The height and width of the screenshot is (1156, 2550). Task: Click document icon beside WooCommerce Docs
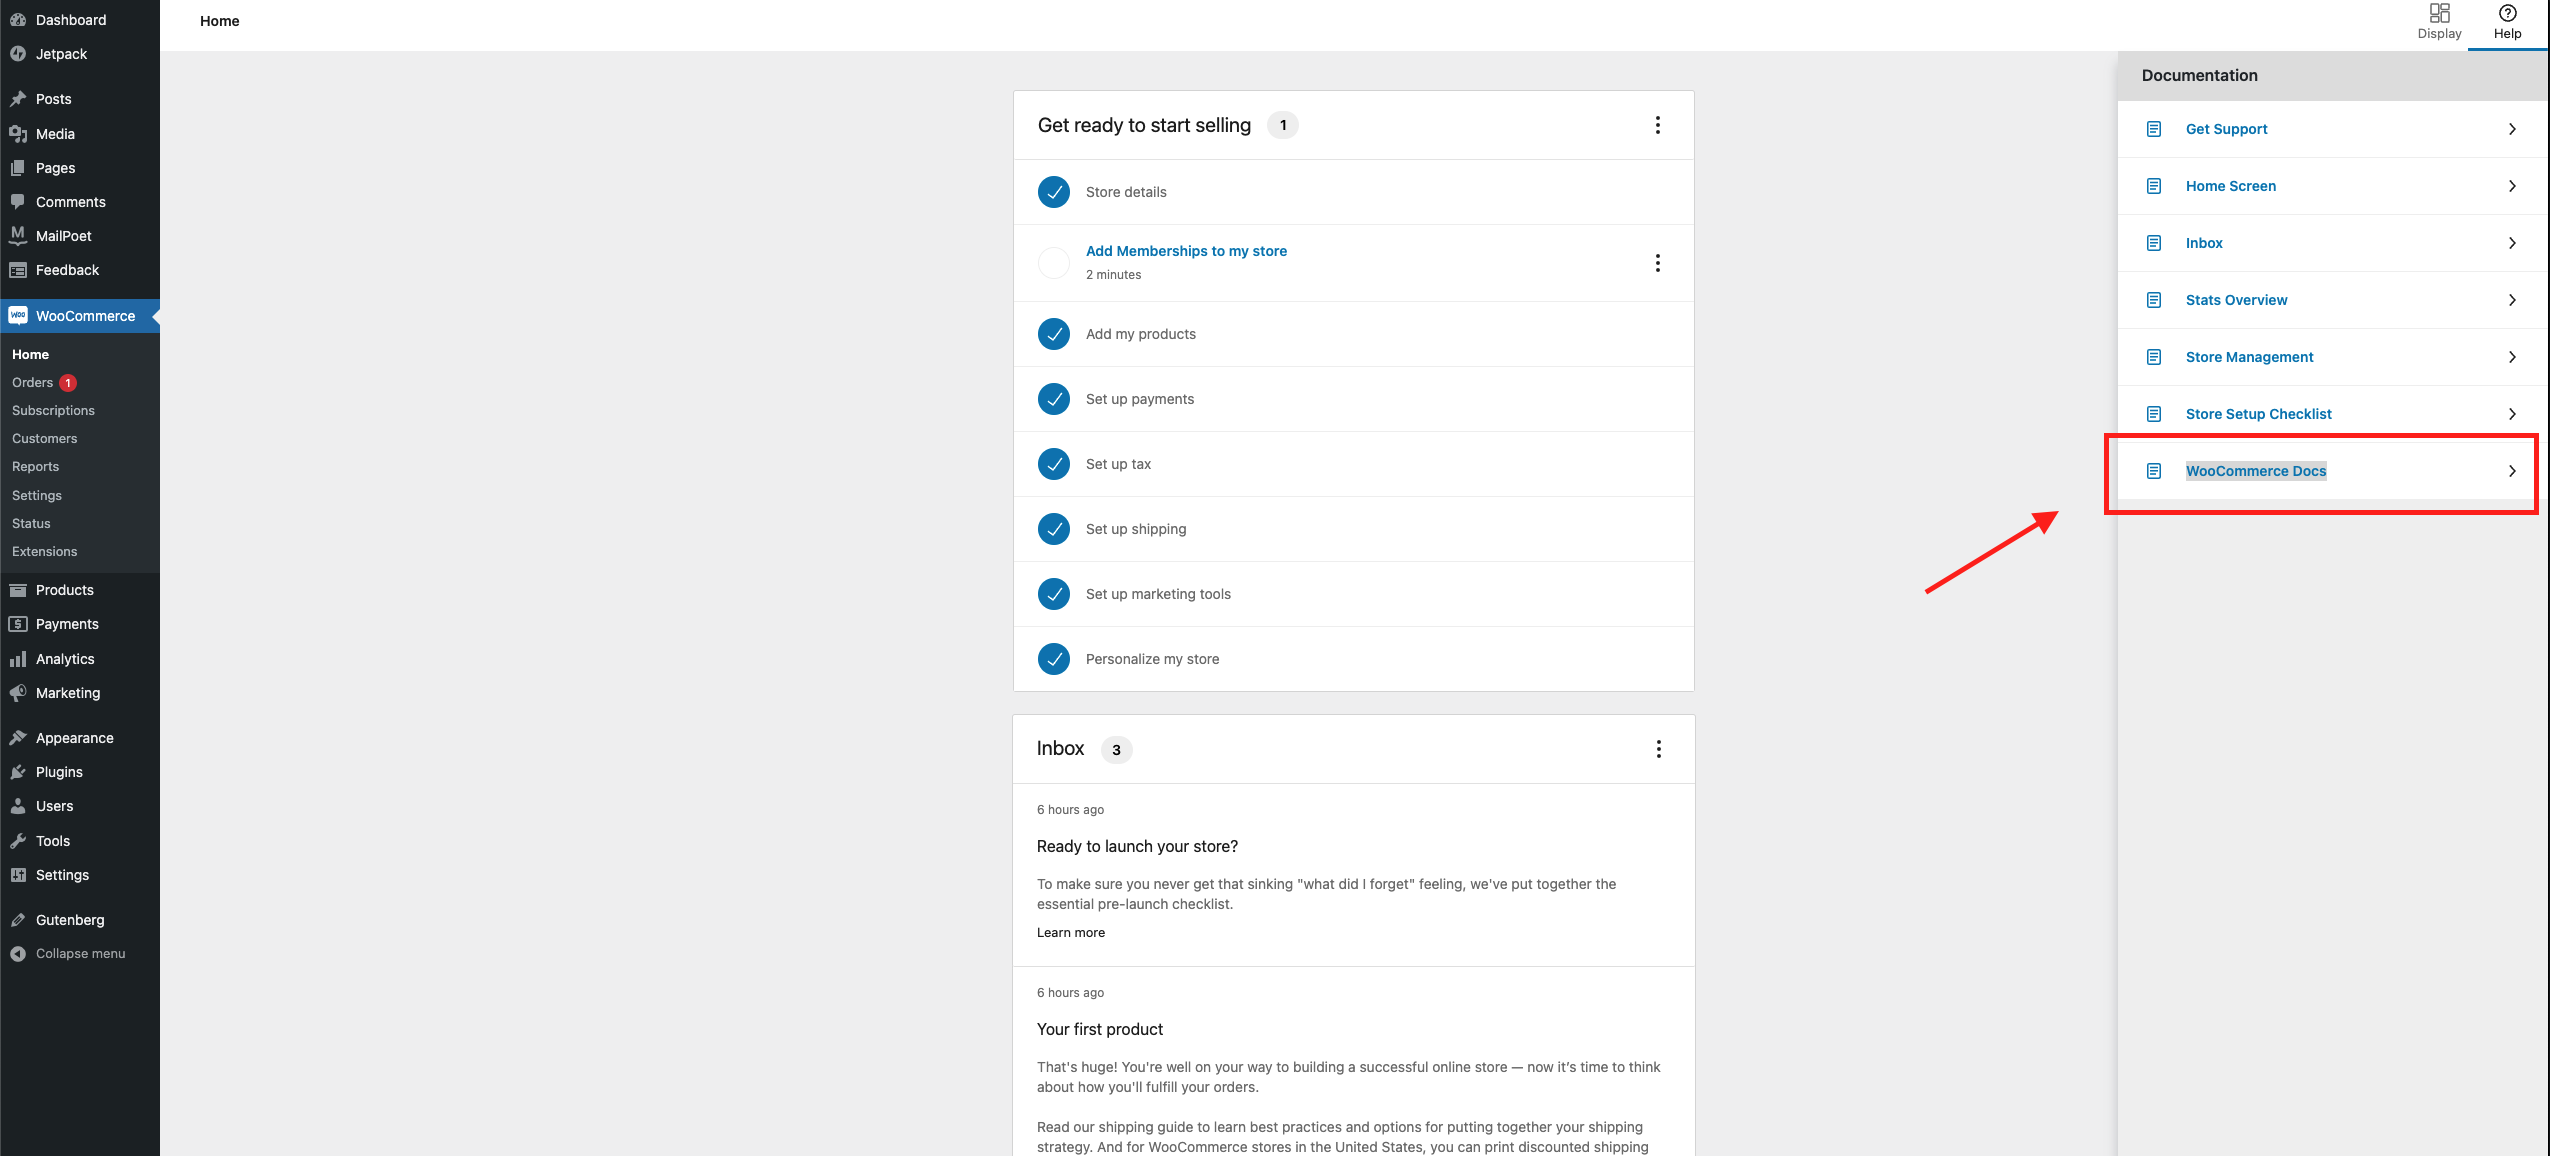2154,471
